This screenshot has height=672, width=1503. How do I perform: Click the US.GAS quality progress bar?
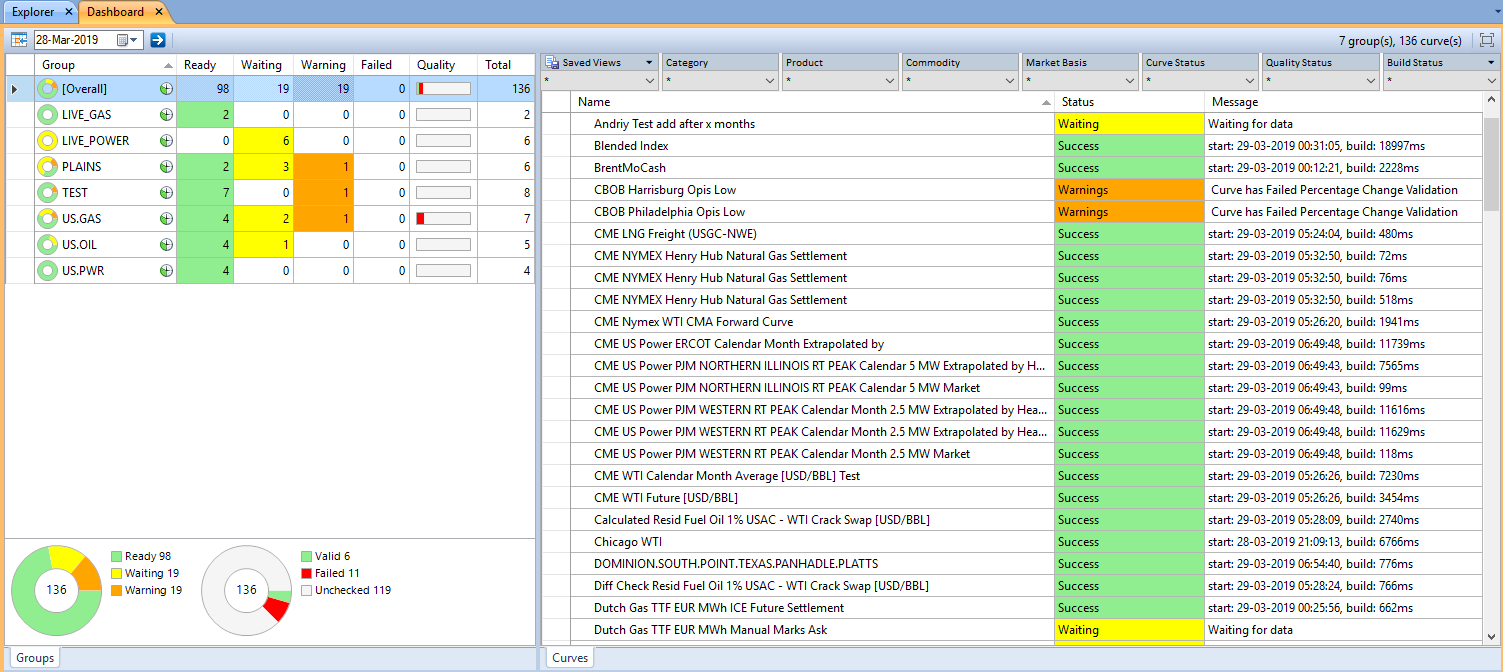click(443, 219)
